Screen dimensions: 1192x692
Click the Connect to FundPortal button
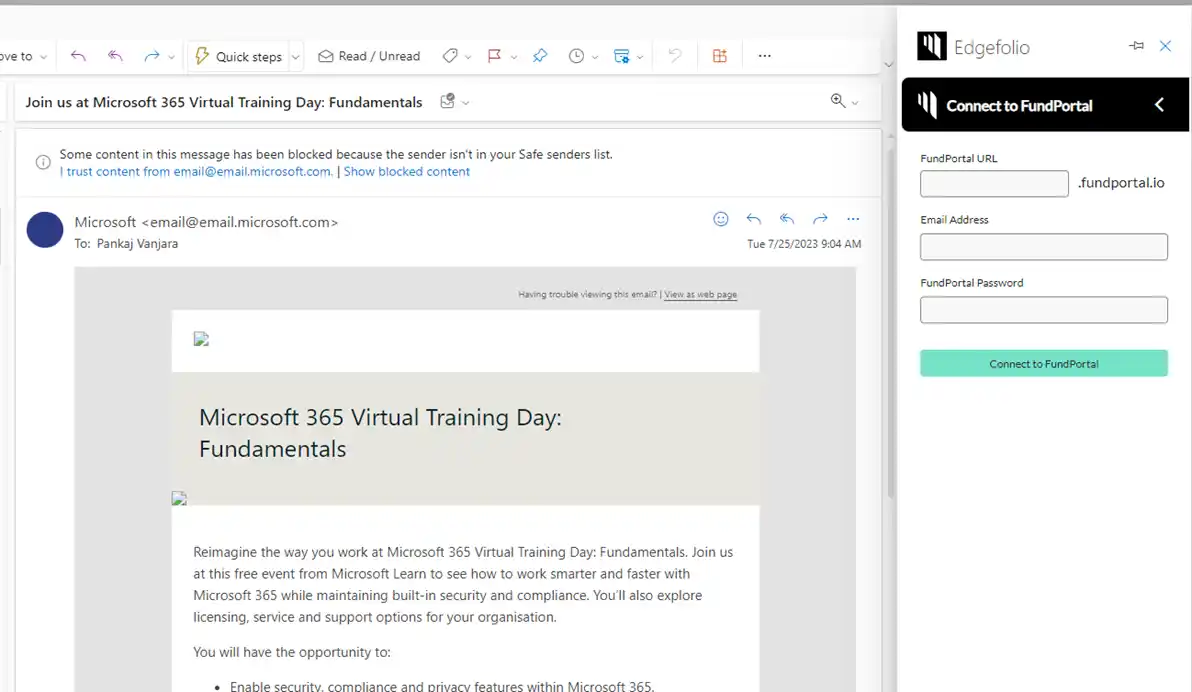1044,363
